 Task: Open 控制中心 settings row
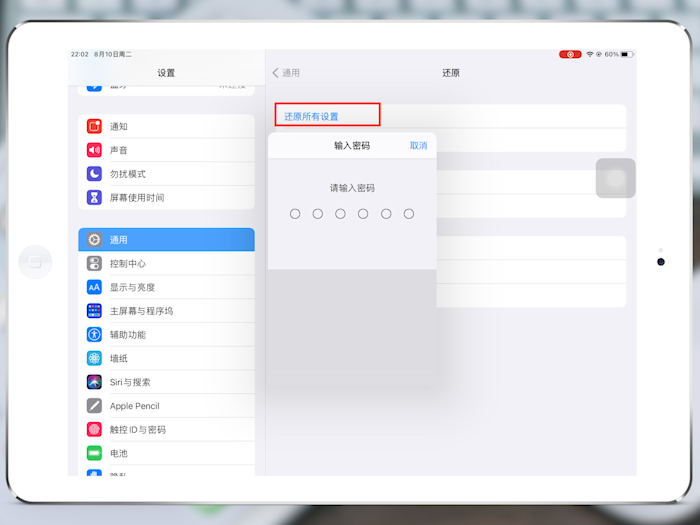[166, 263]
